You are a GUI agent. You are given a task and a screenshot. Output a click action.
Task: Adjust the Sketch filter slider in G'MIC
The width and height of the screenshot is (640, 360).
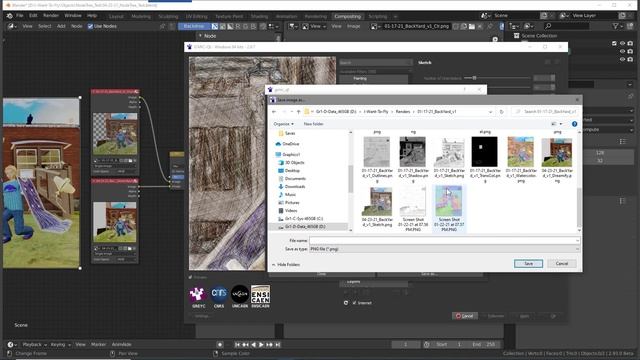497,78
